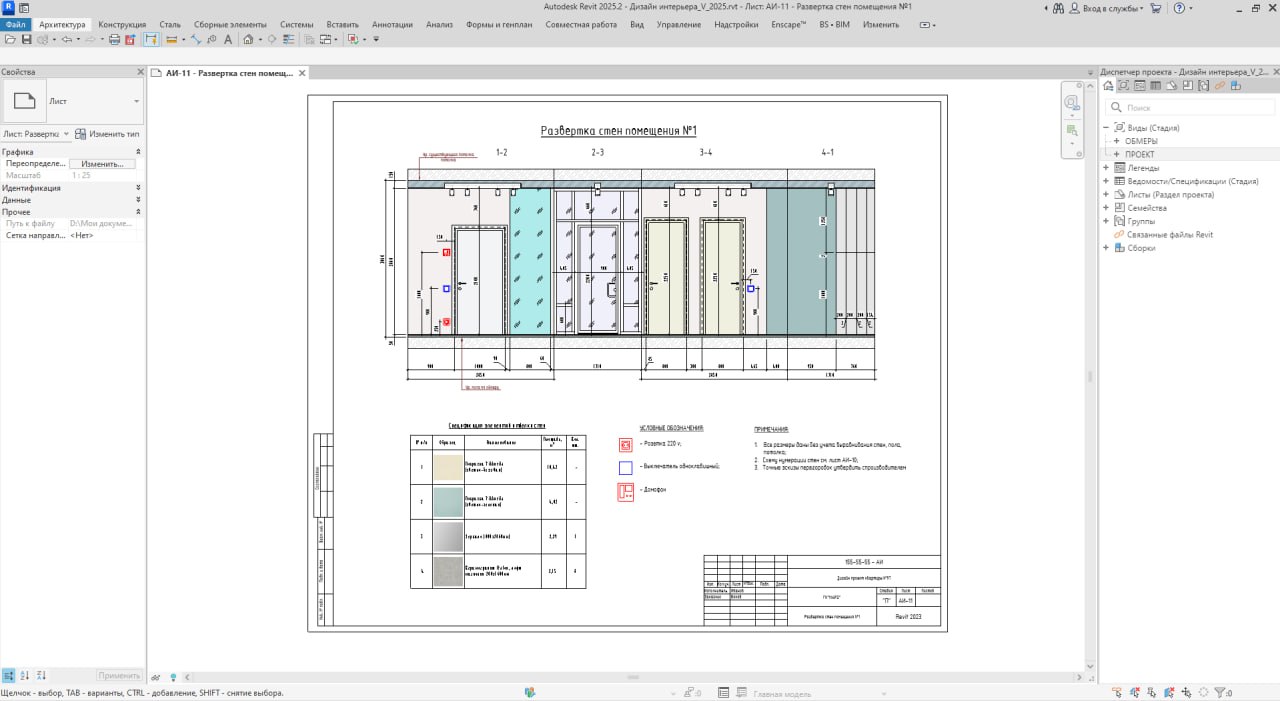Screen dimensions: 1280x701
Task: Click the Zoom region icon on navigation bar
Action: tap(1072, 131)
